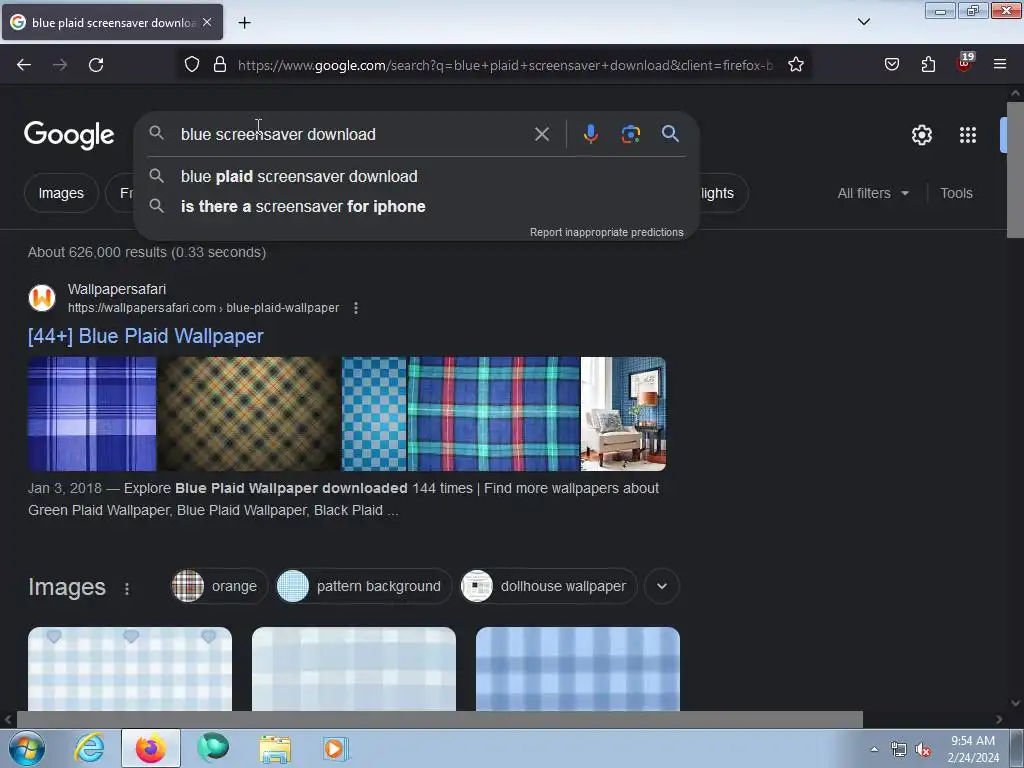The height and width of the screenshot is (768, 1024).
Task: Click inside the Google search field
Action: (x=353, y=135)
